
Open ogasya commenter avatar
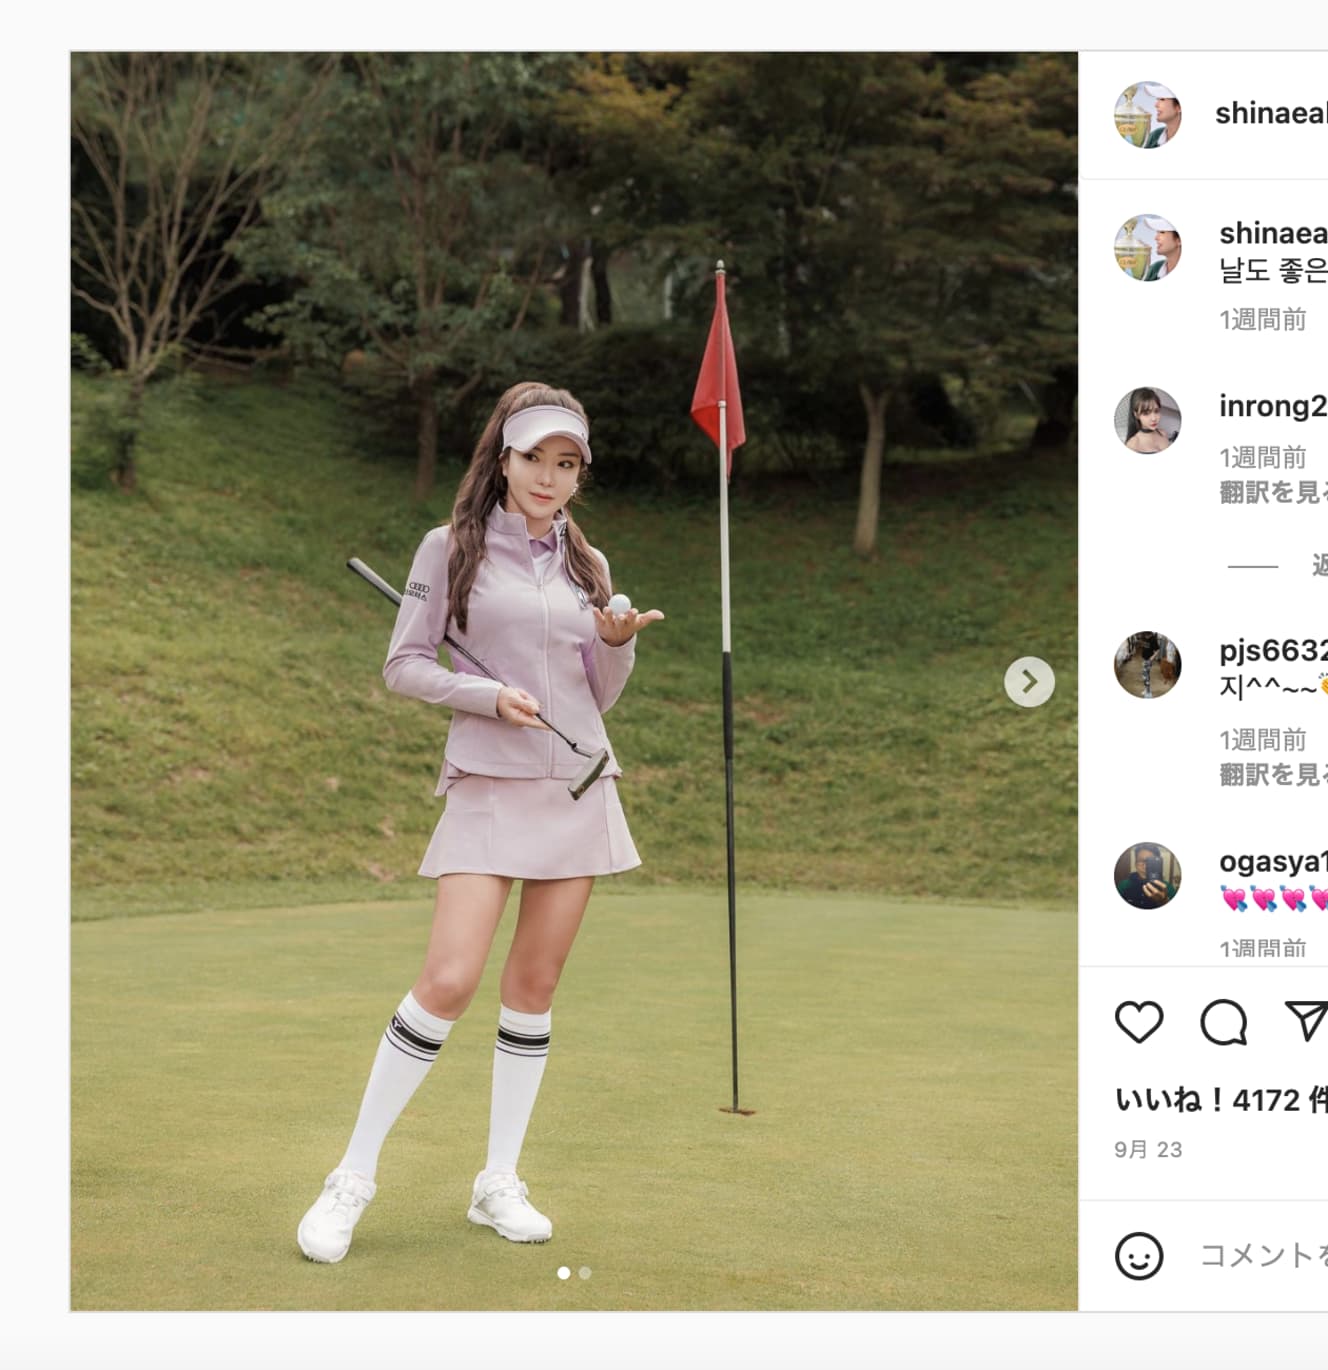click(1148, 876)
